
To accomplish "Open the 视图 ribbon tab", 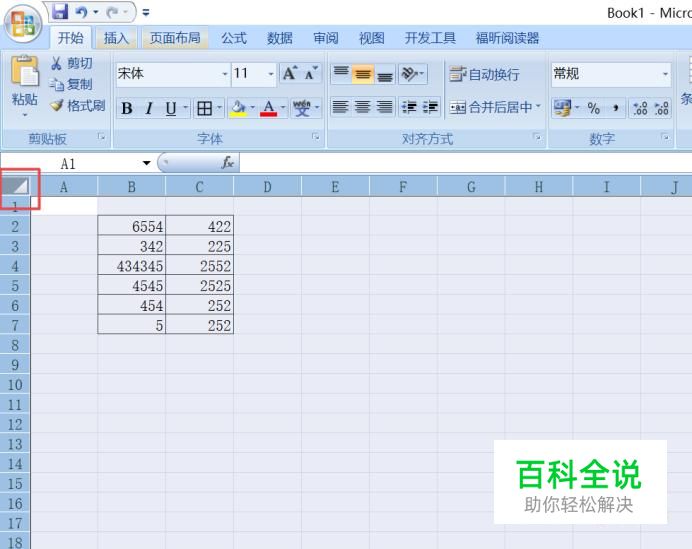I will [372, 38].
